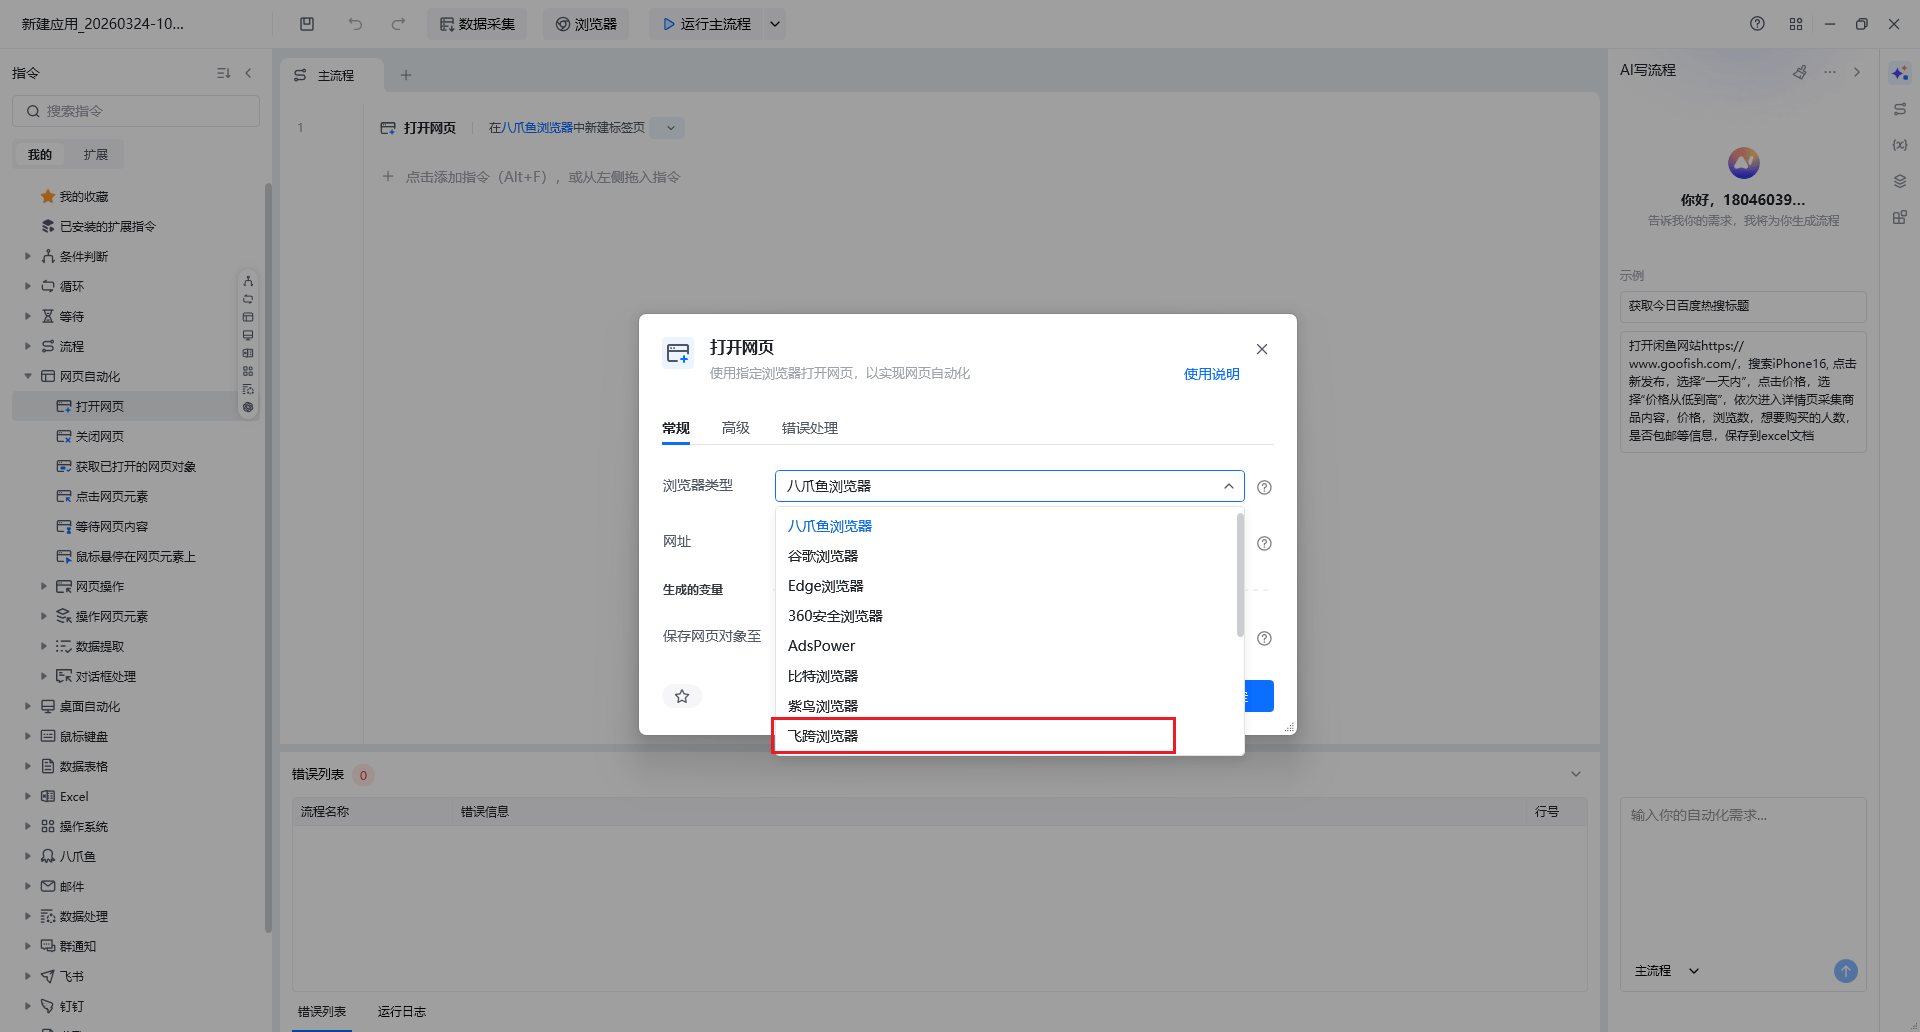Open the 使用说明 link

[x=1211, y=374]
